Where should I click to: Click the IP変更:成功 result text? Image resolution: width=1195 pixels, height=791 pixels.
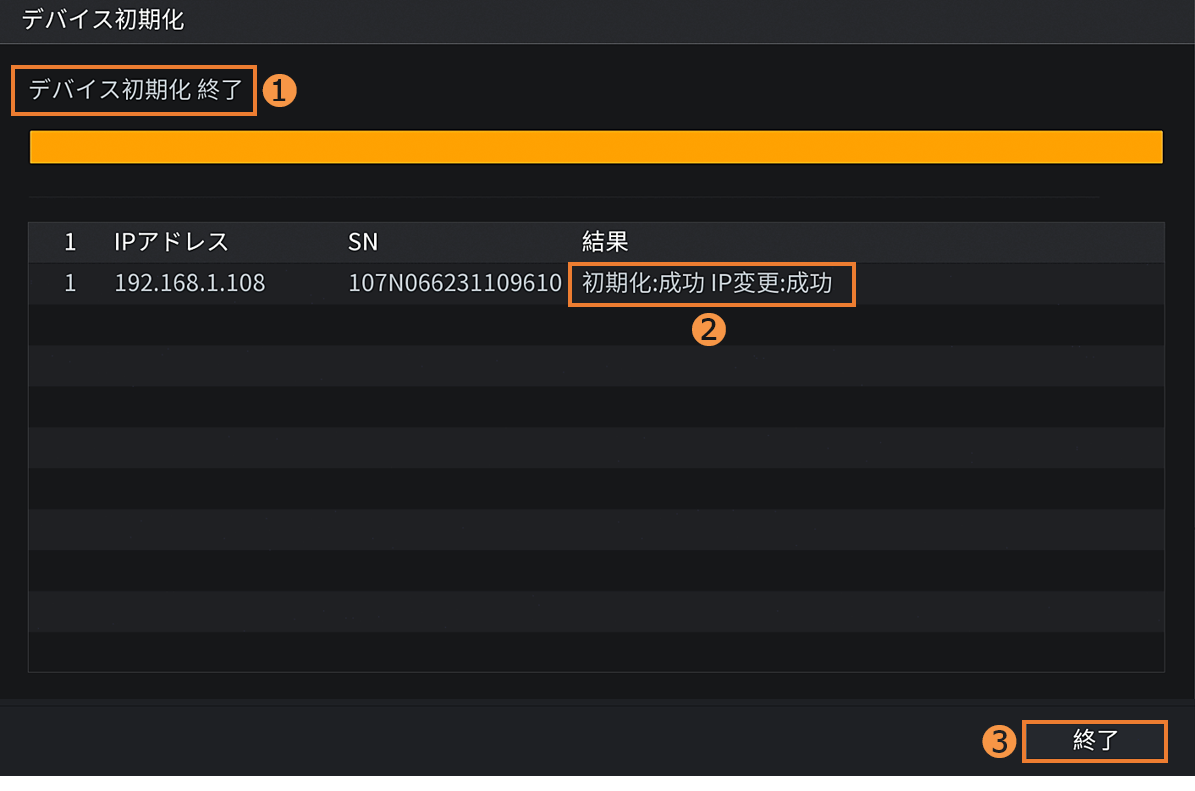pos(771,283)
